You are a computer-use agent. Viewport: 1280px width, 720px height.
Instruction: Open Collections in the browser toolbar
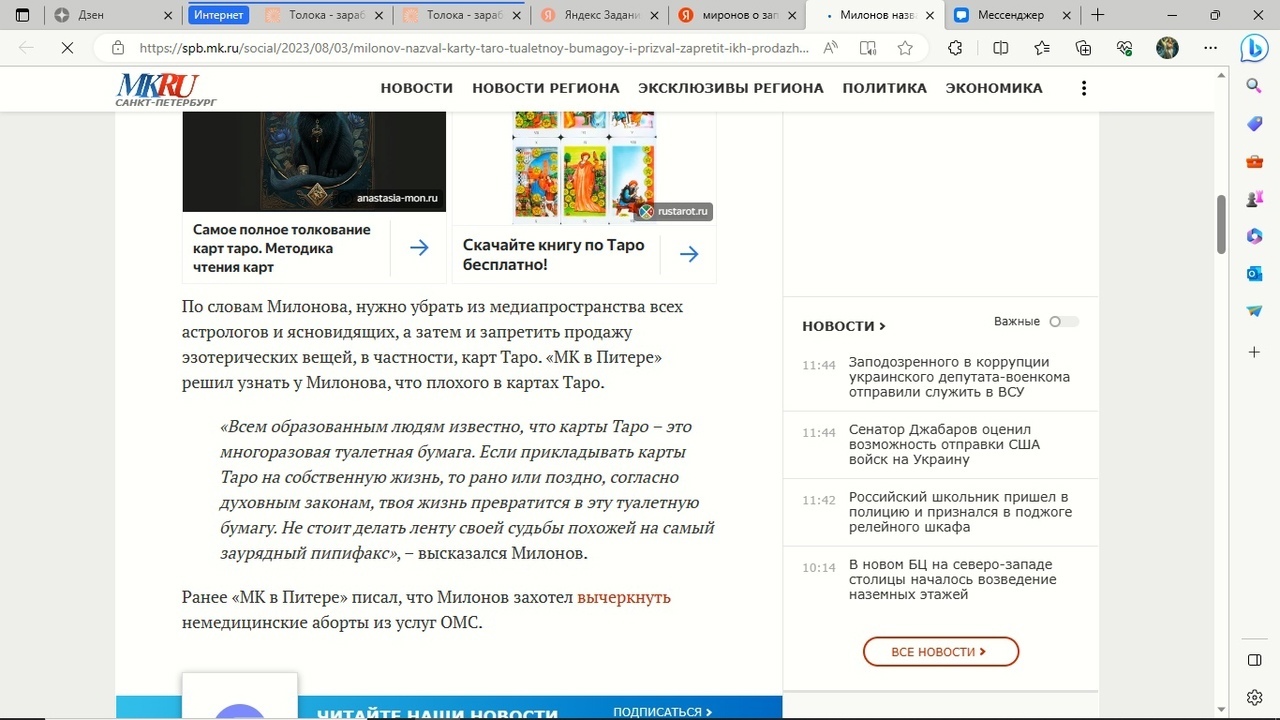1083,47
